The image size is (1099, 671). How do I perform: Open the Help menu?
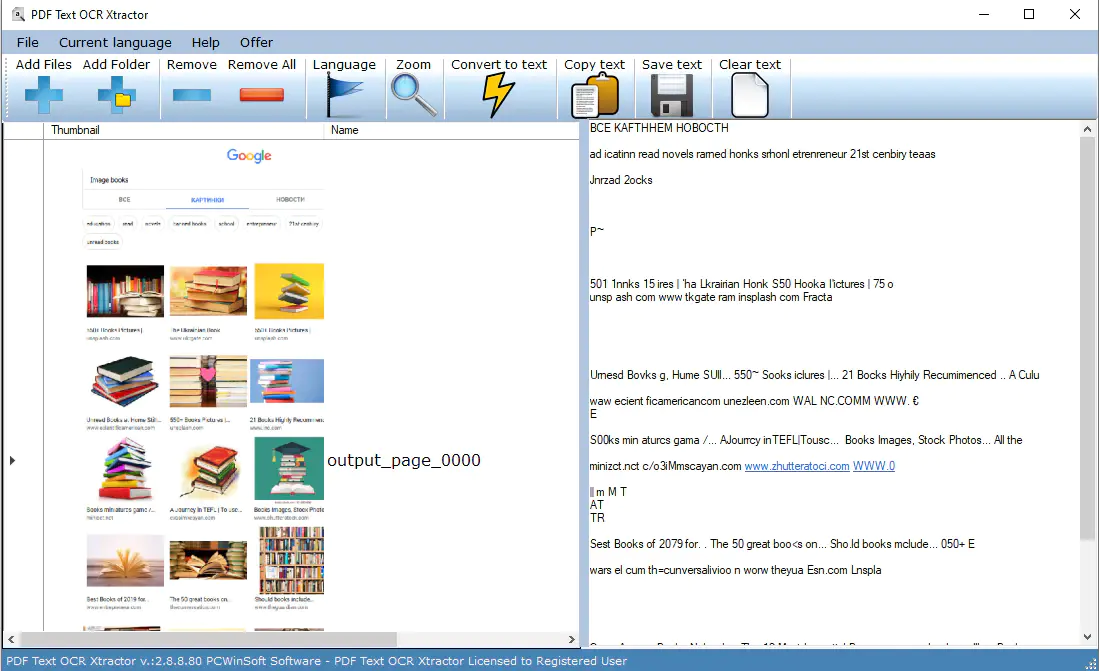tap(205, 42)
